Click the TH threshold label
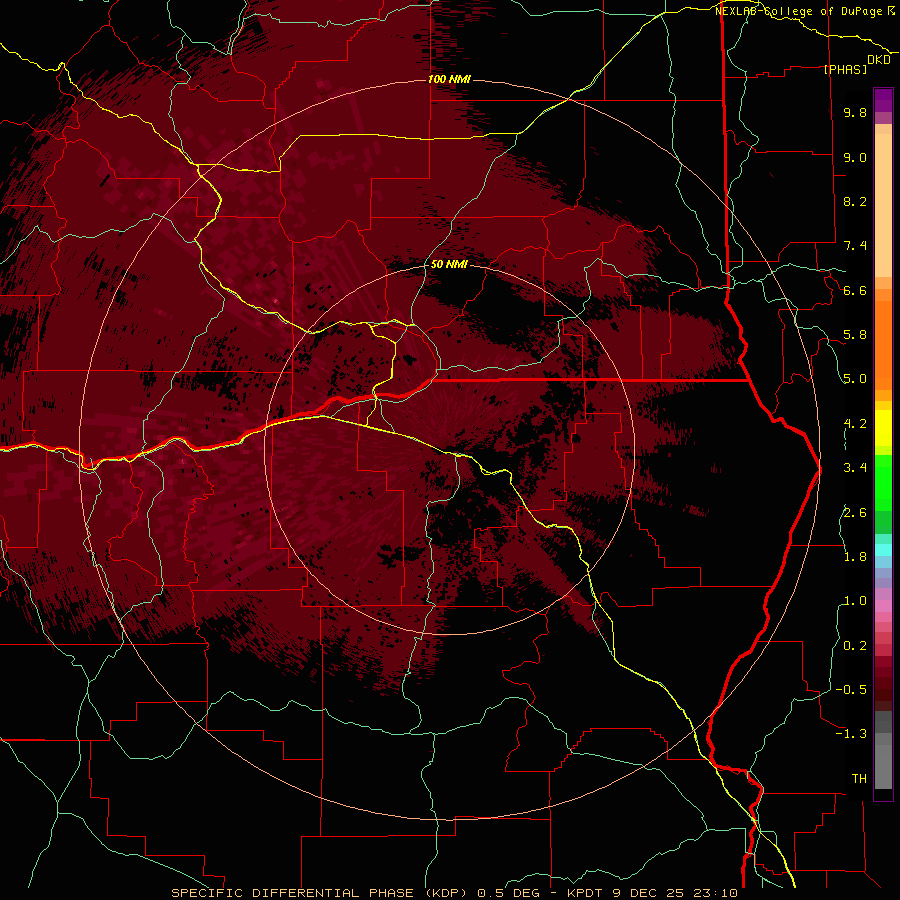Screen dimensions: 900x900 pyautogui.click(x=859, y=779)
